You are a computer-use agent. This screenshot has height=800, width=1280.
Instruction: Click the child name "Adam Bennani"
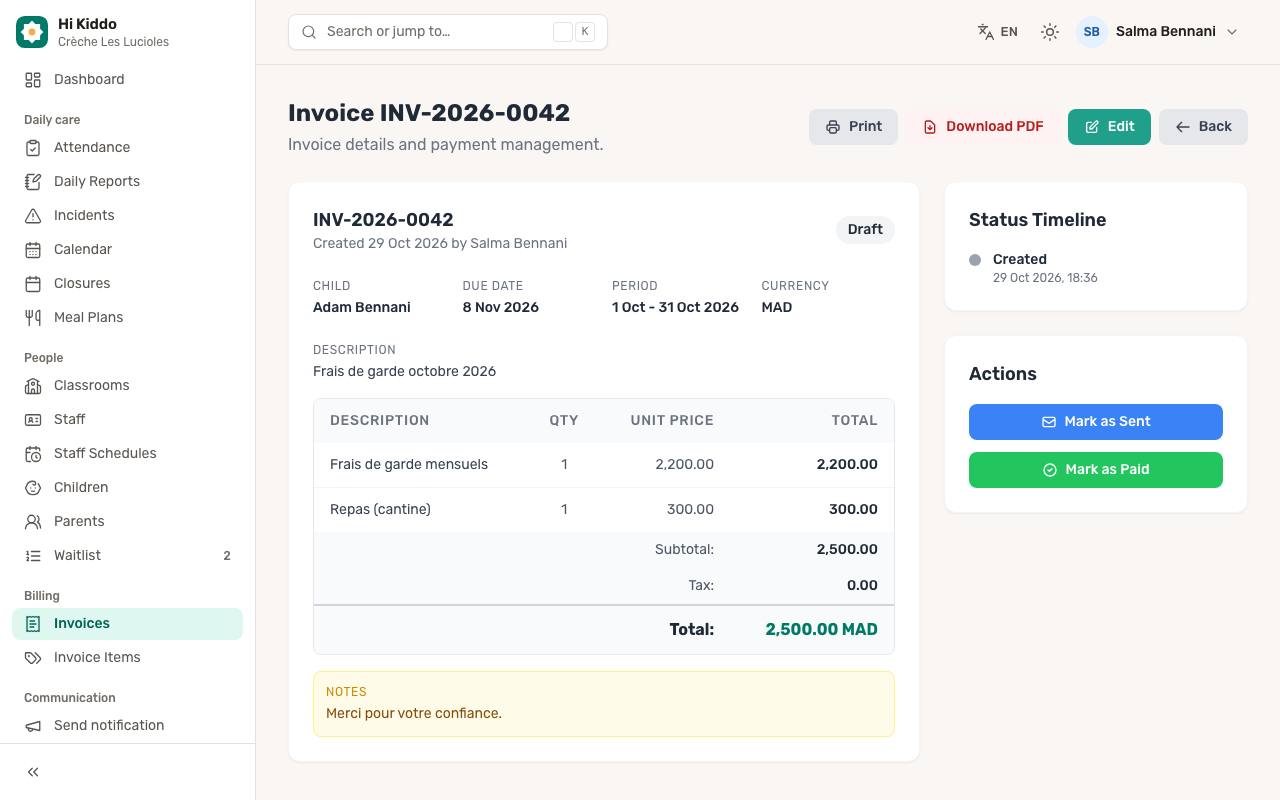tap(362, 307)
